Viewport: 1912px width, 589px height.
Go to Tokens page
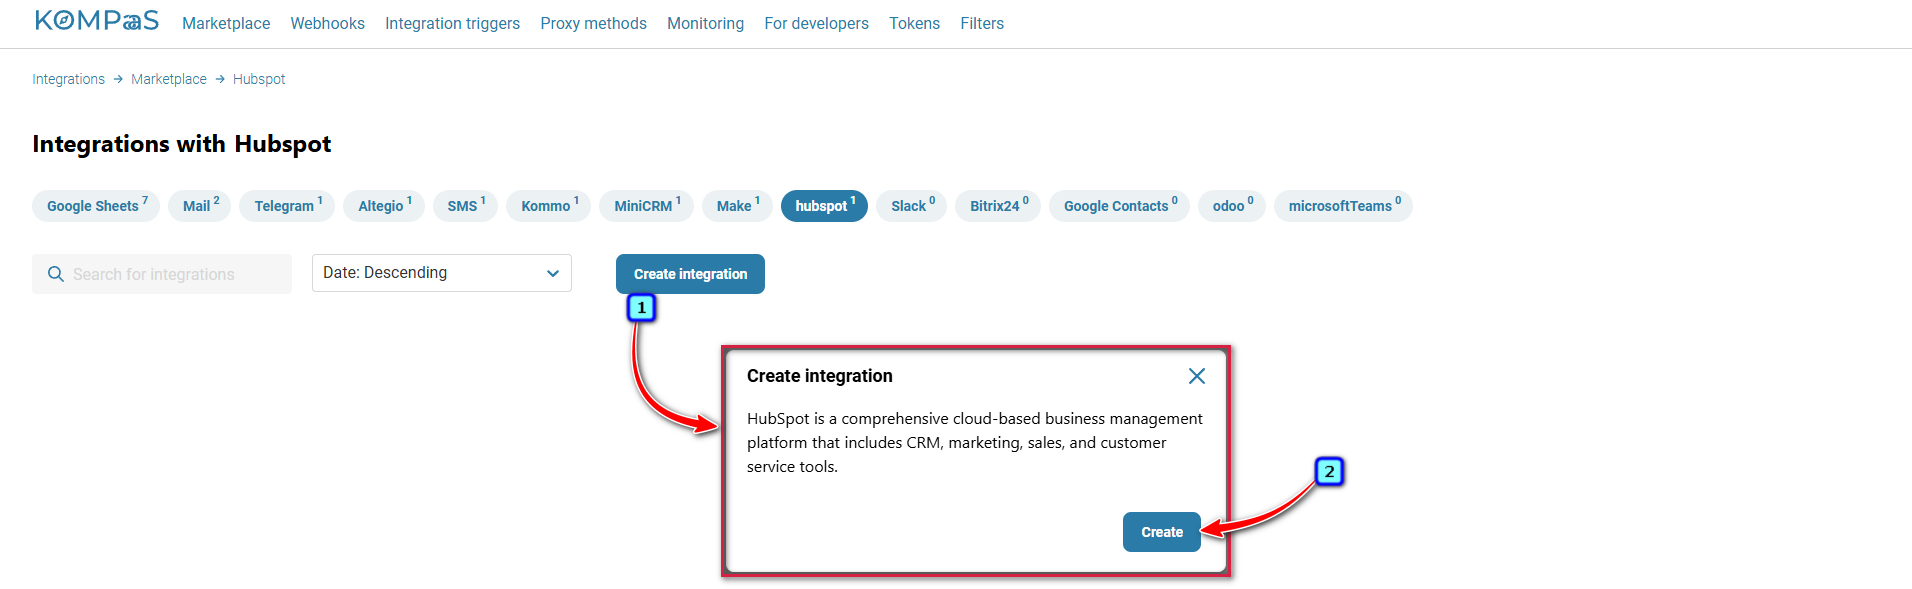point(914,23)
